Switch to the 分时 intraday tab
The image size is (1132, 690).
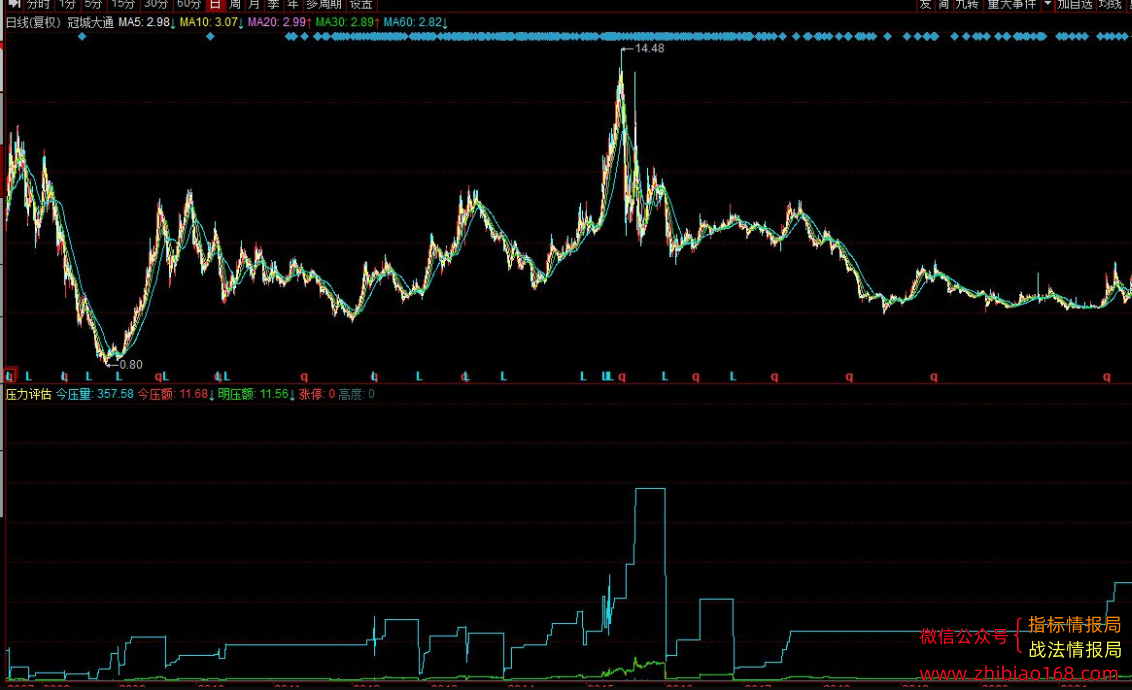(x=38, y=4)
